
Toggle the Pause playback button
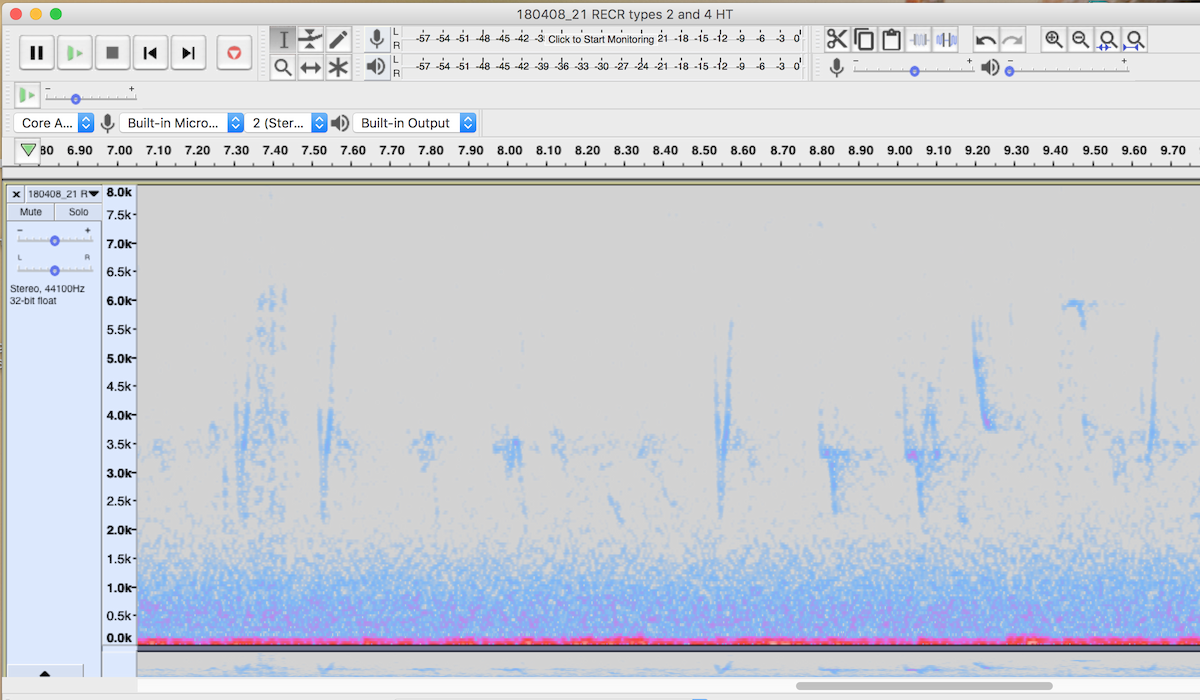[x=37, y=53]
